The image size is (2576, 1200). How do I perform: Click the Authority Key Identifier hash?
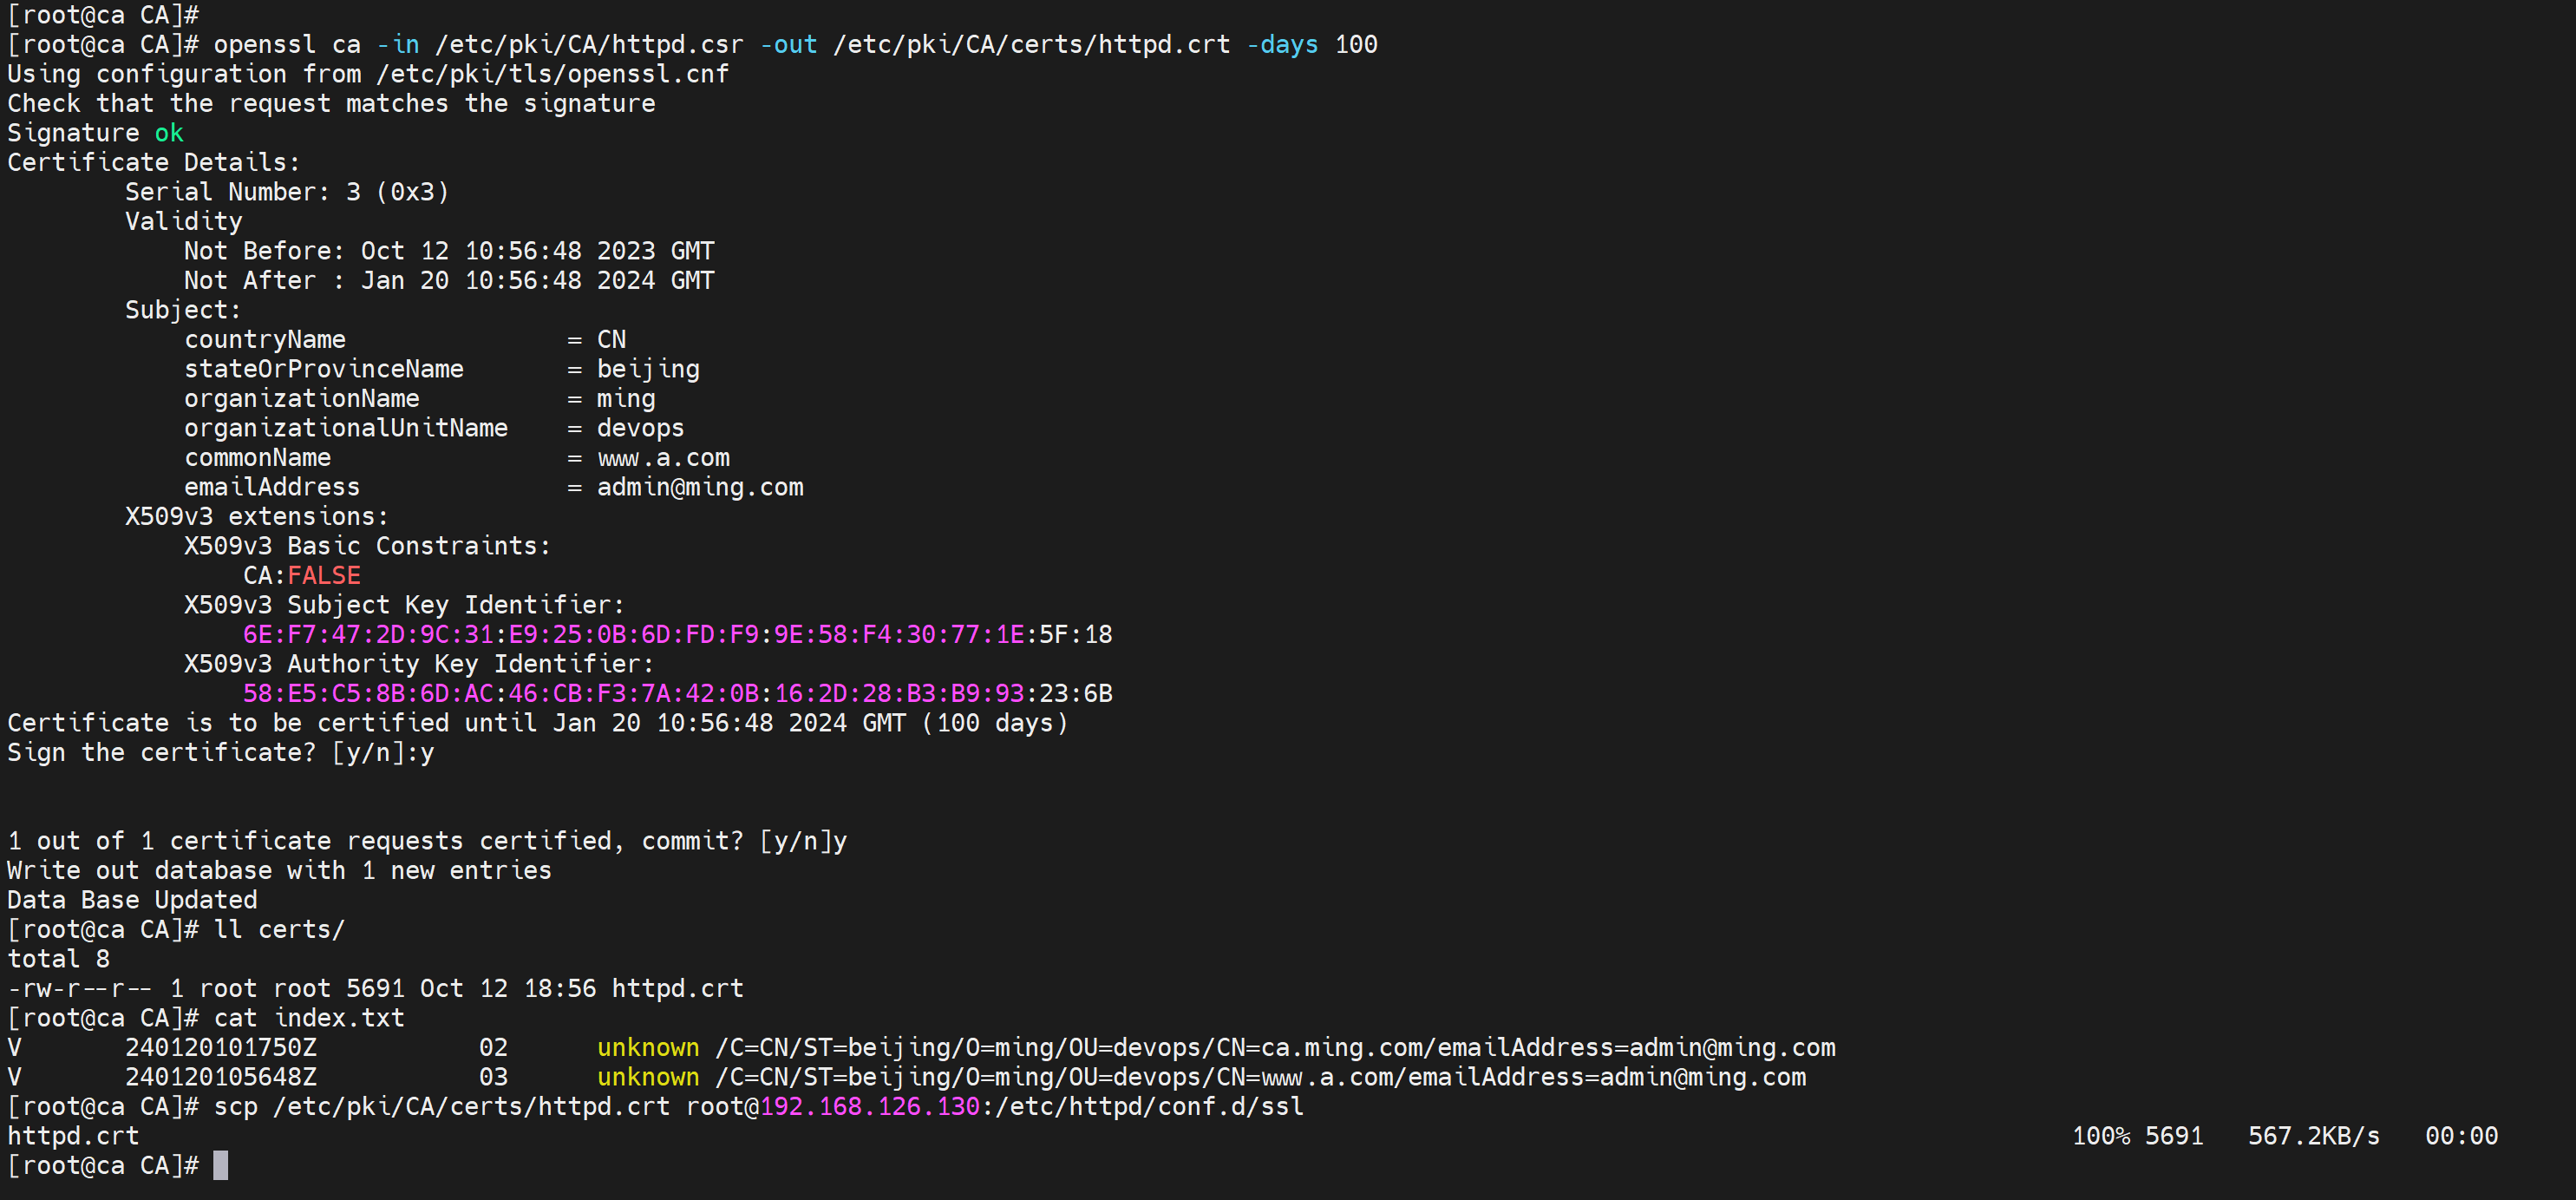(678, 692)
